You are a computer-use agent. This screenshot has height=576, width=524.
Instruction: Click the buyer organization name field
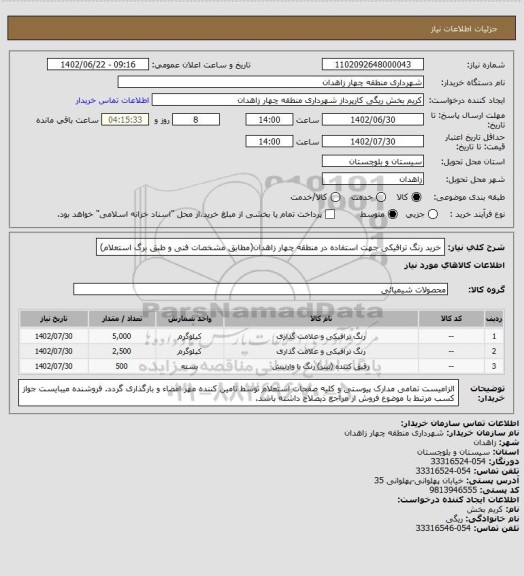pos(270,82)
